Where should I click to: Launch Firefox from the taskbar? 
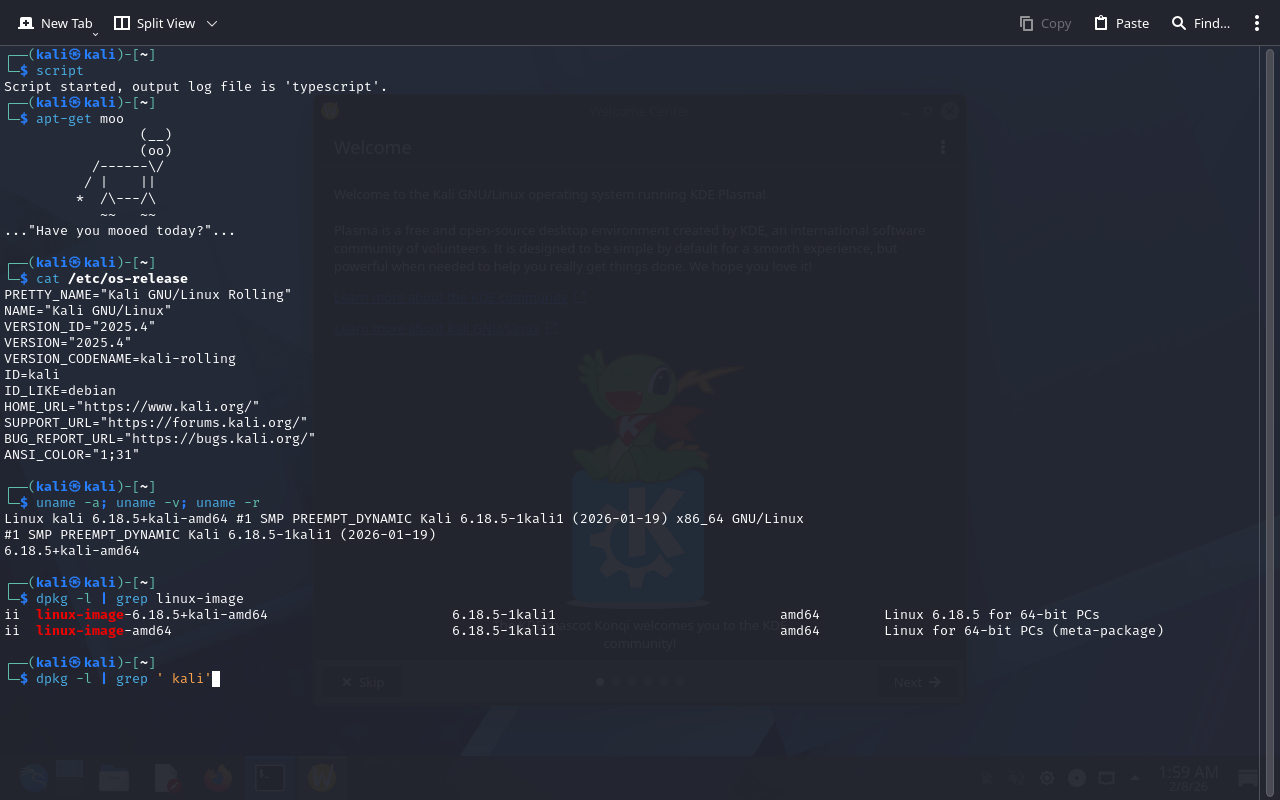click(218, 777)
